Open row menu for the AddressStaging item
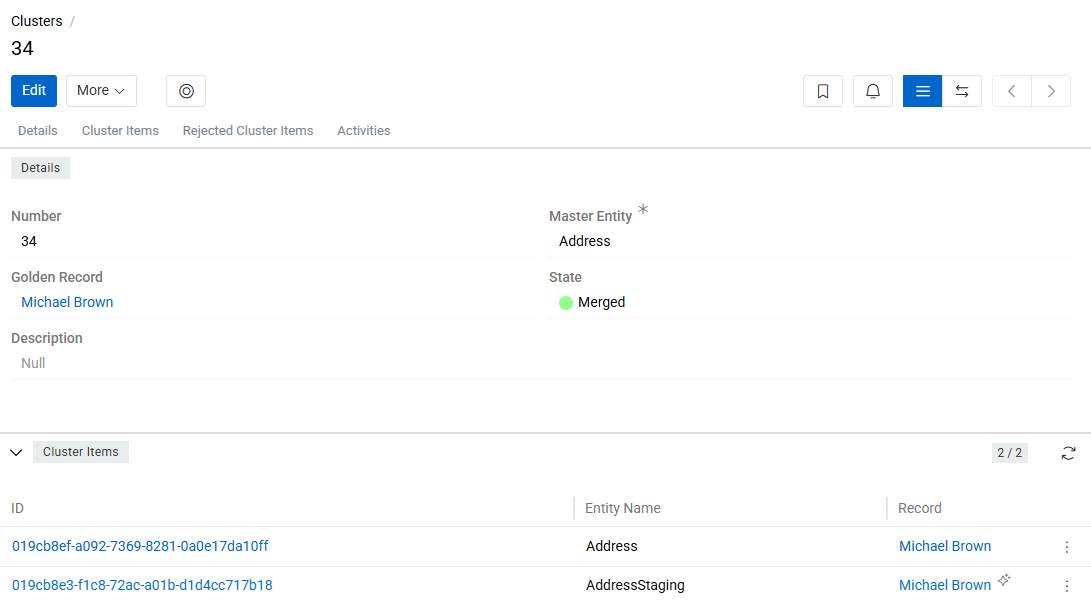The height and width of the screenshot is (610, 1091). click(x=1067, y=586)
